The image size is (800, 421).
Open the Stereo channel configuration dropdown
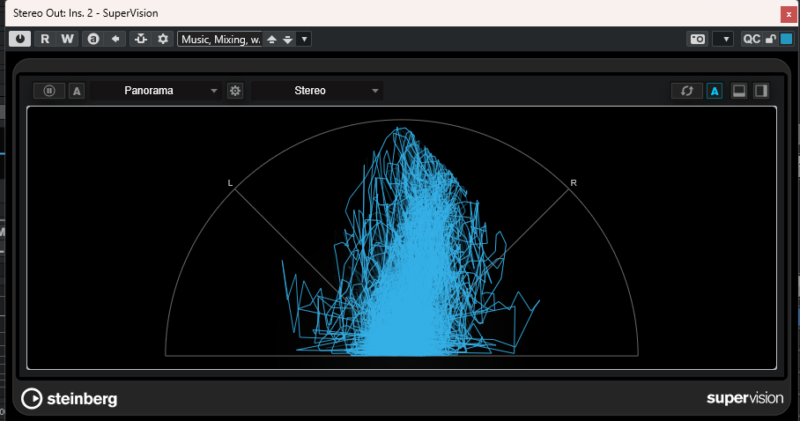[x=317, y=91]
